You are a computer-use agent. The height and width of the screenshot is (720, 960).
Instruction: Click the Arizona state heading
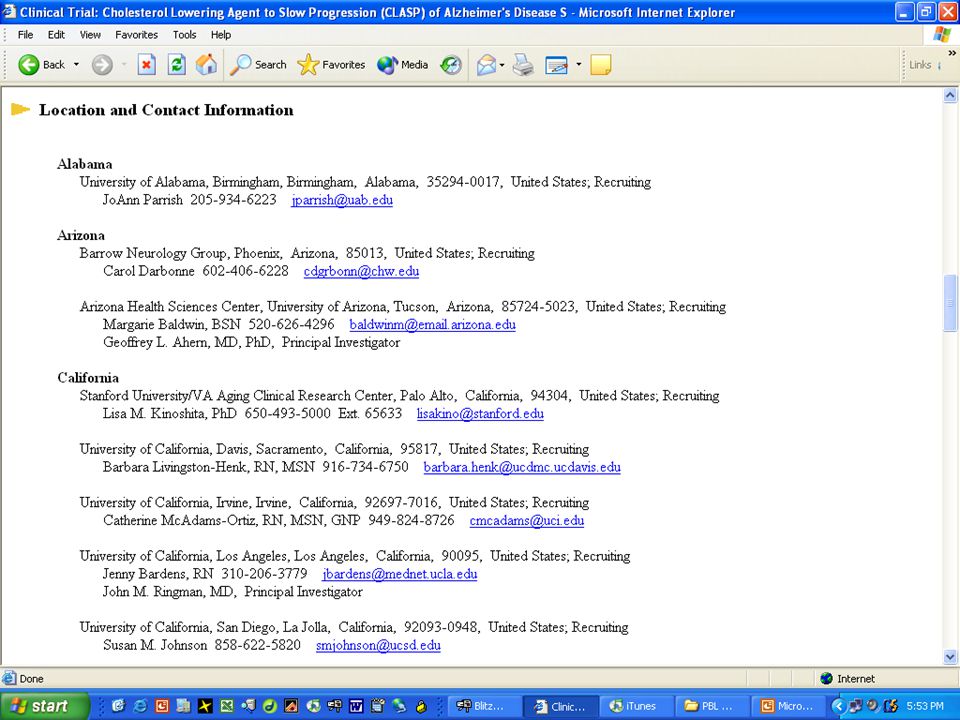point(81,236)
